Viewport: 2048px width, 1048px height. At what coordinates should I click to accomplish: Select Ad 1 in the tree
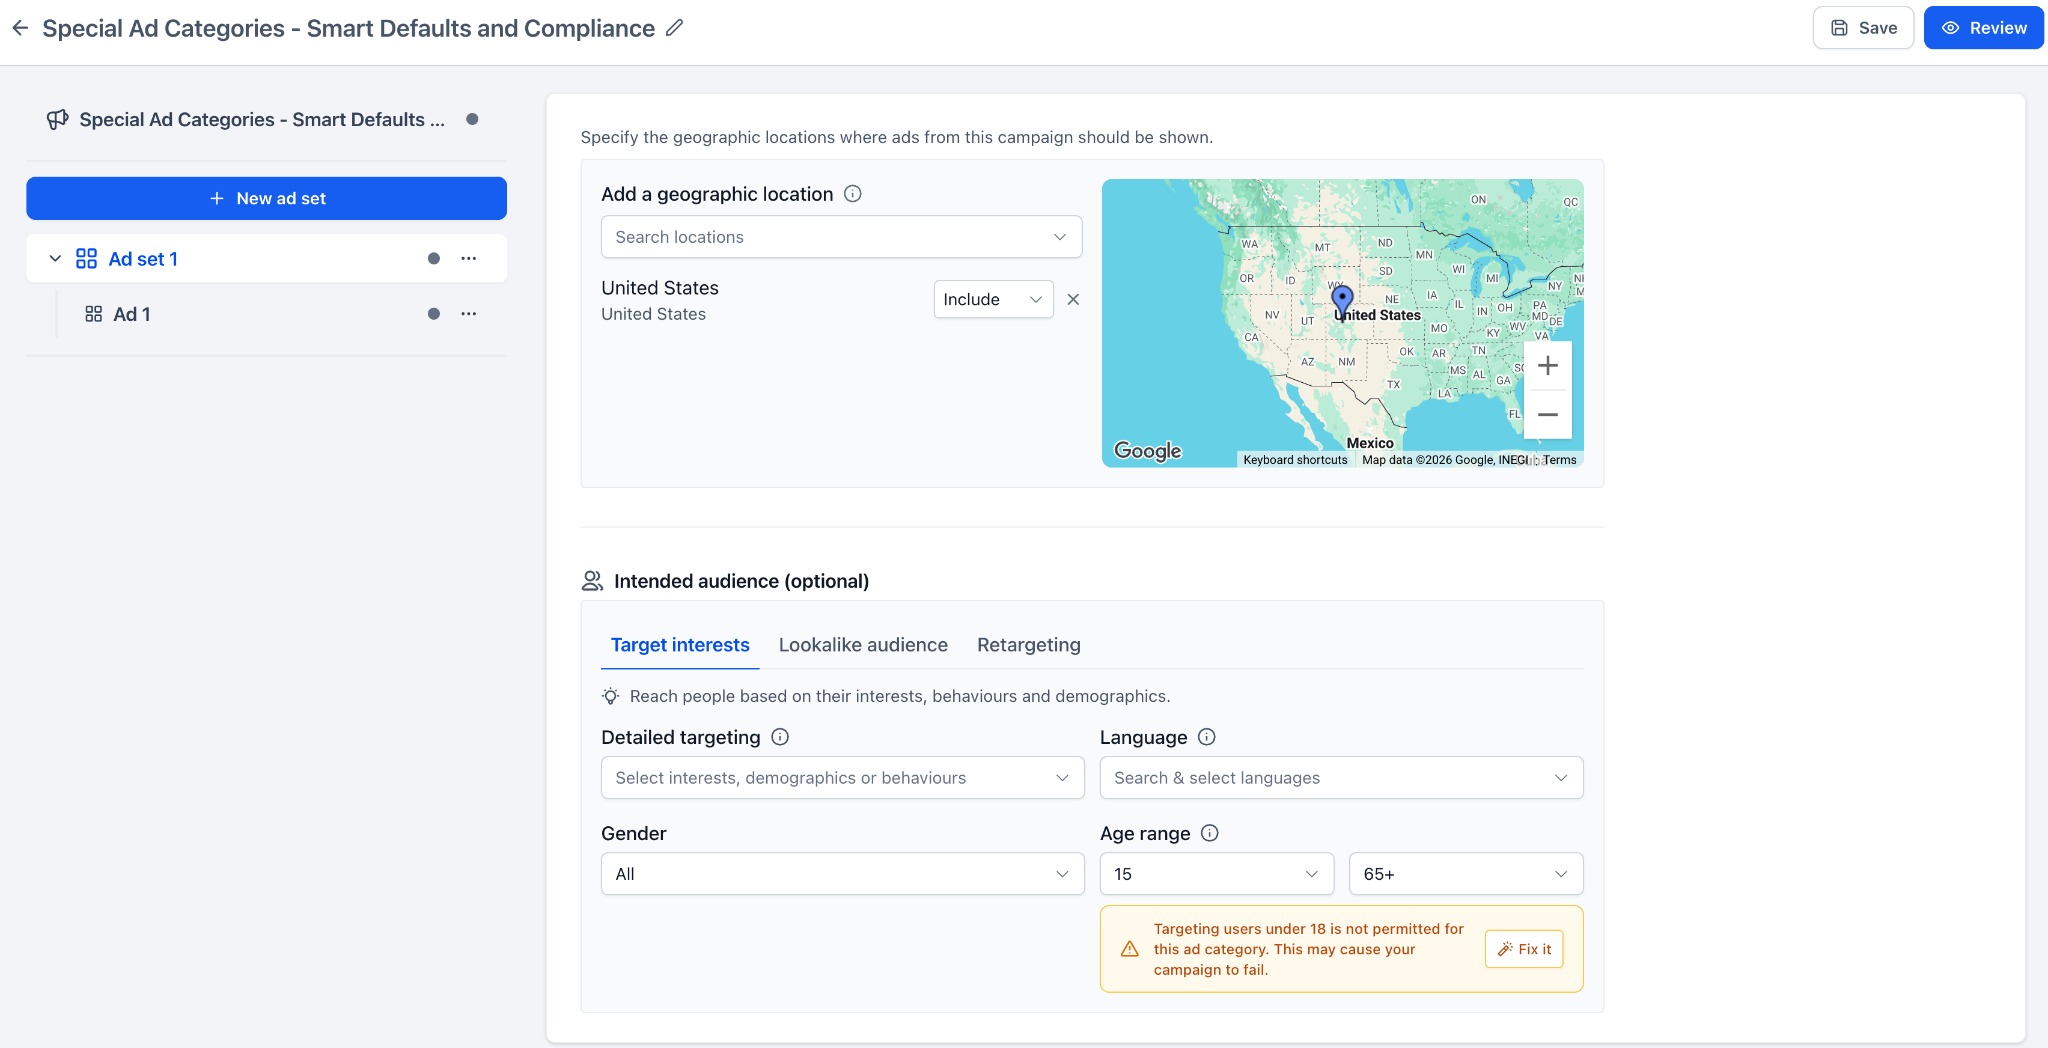(132, 314)
